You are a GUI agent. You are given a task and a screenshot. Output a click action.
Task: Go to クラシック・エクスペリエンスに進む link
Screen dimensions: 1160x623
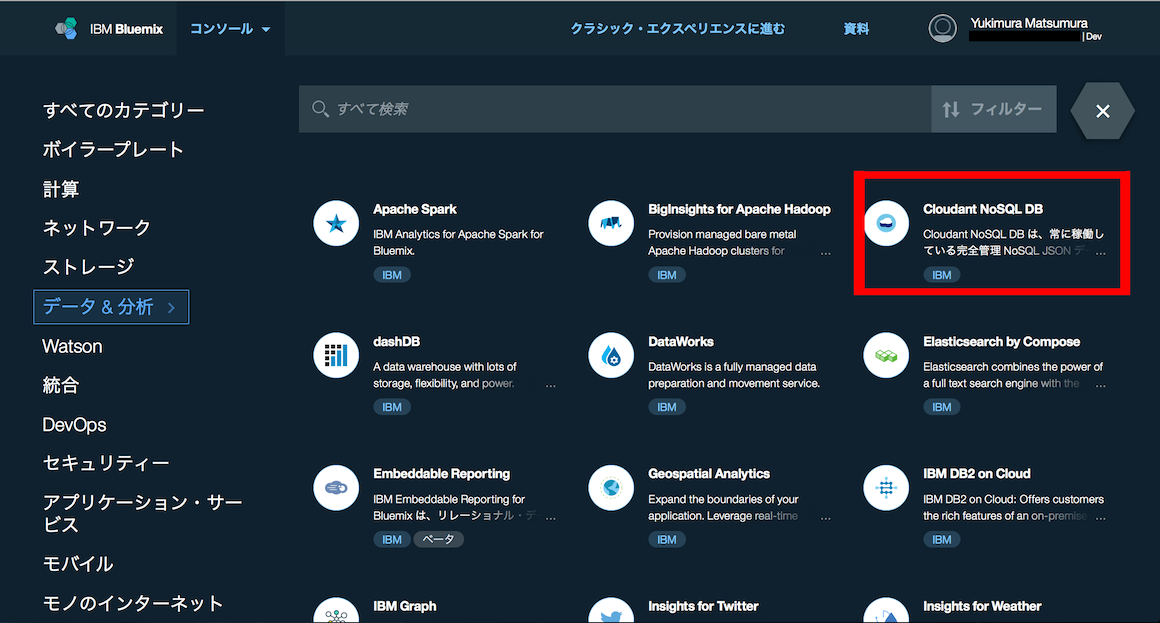tap(678, 29)
